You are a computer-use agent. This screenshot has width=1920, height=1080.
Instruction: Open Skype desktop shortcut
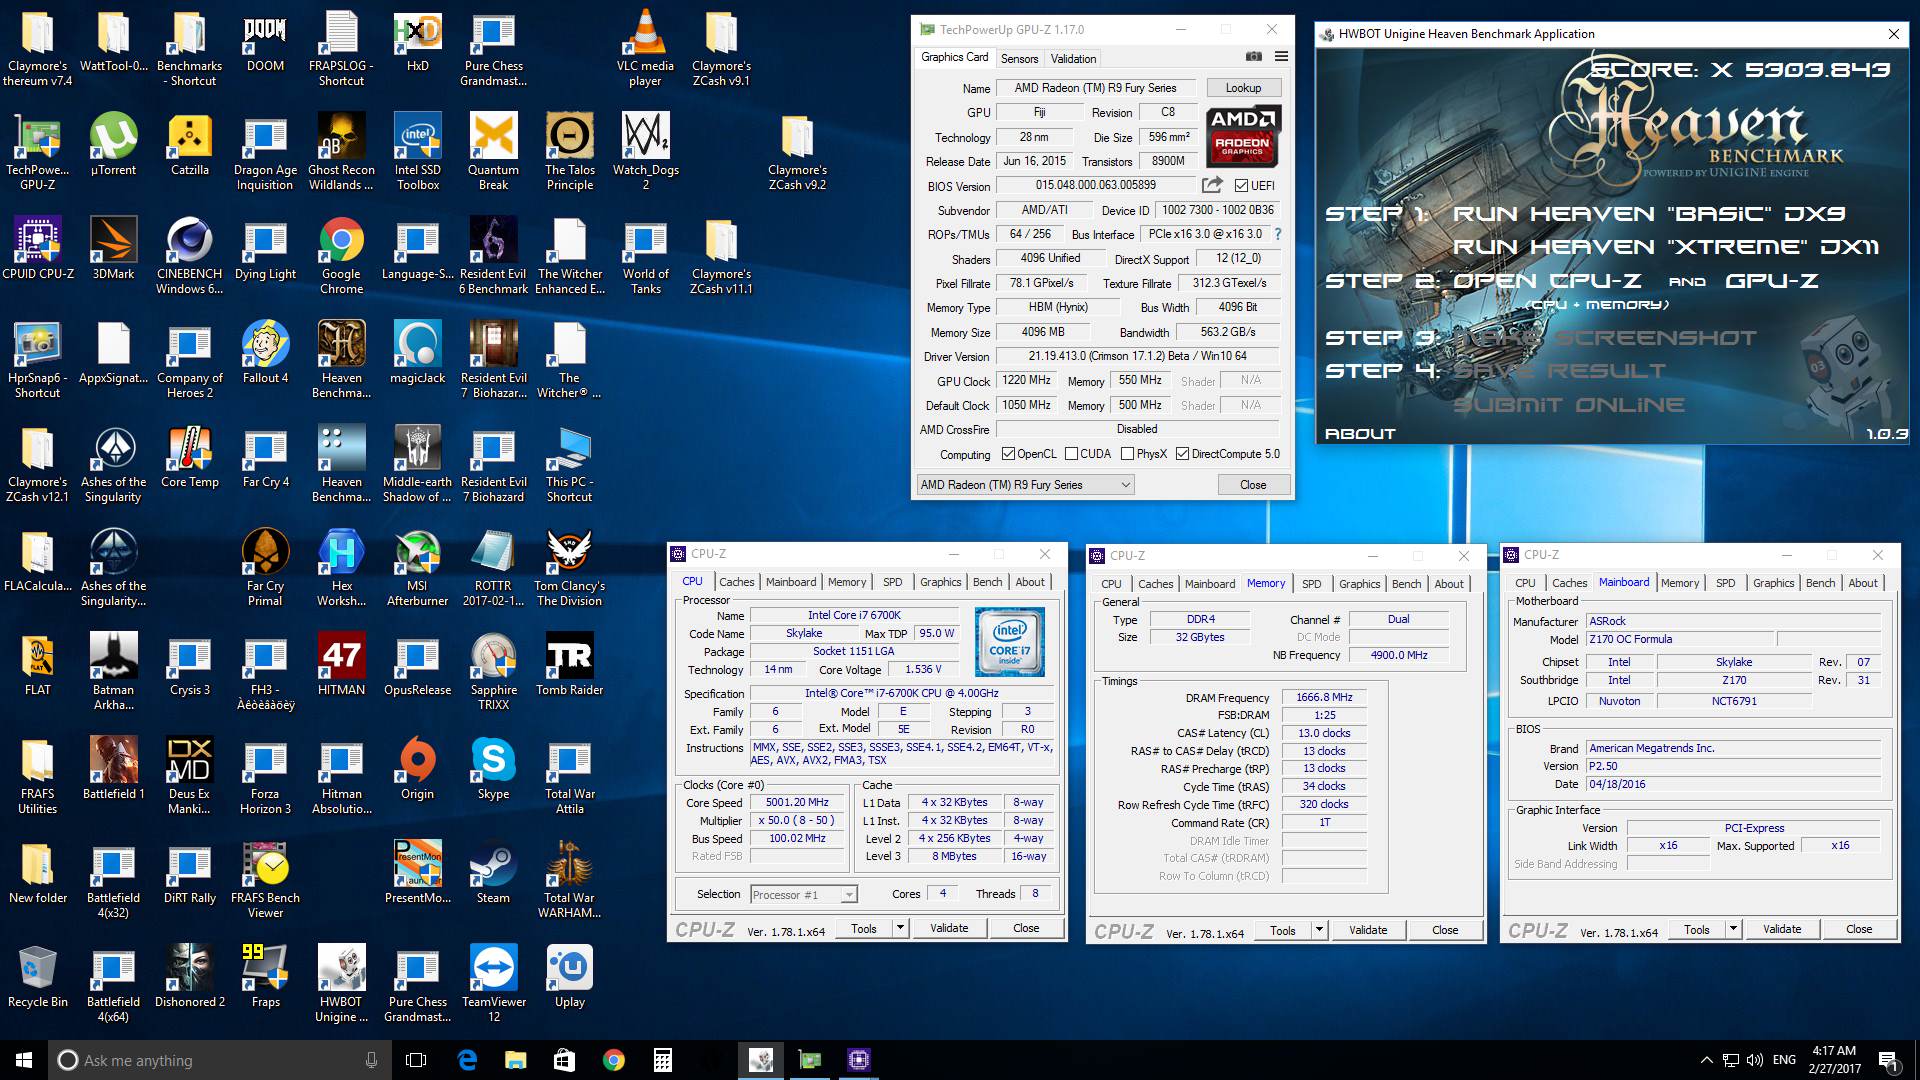tap(493, 769)
